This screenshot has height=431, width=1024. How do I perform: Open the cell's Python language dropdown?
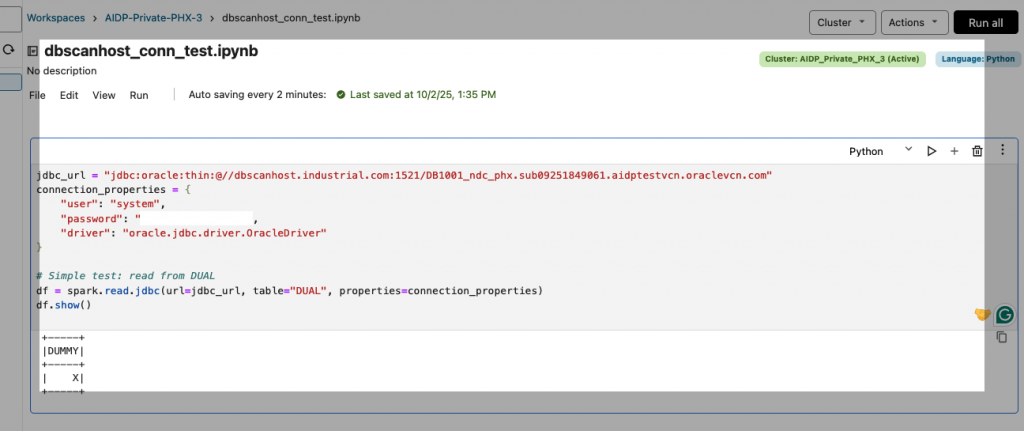point(880,151)
